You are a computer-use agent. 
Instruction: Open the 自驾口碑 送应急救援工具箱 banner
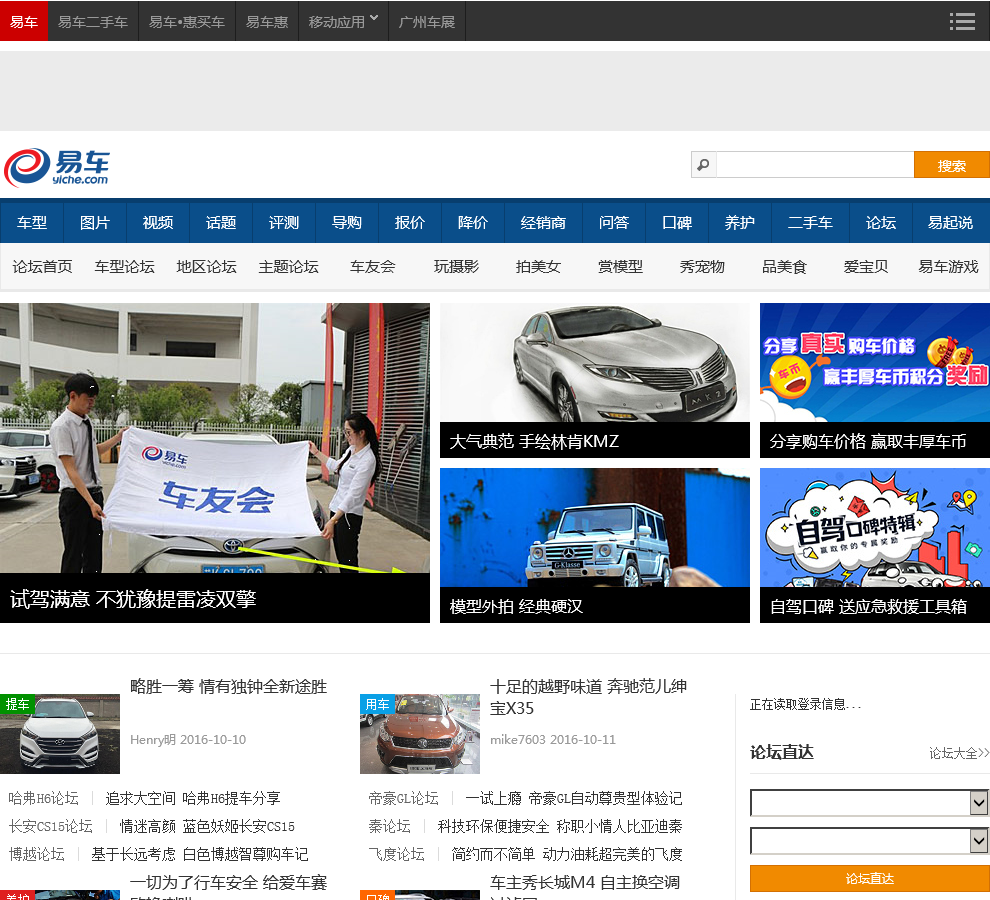click(x=874, y=527)
